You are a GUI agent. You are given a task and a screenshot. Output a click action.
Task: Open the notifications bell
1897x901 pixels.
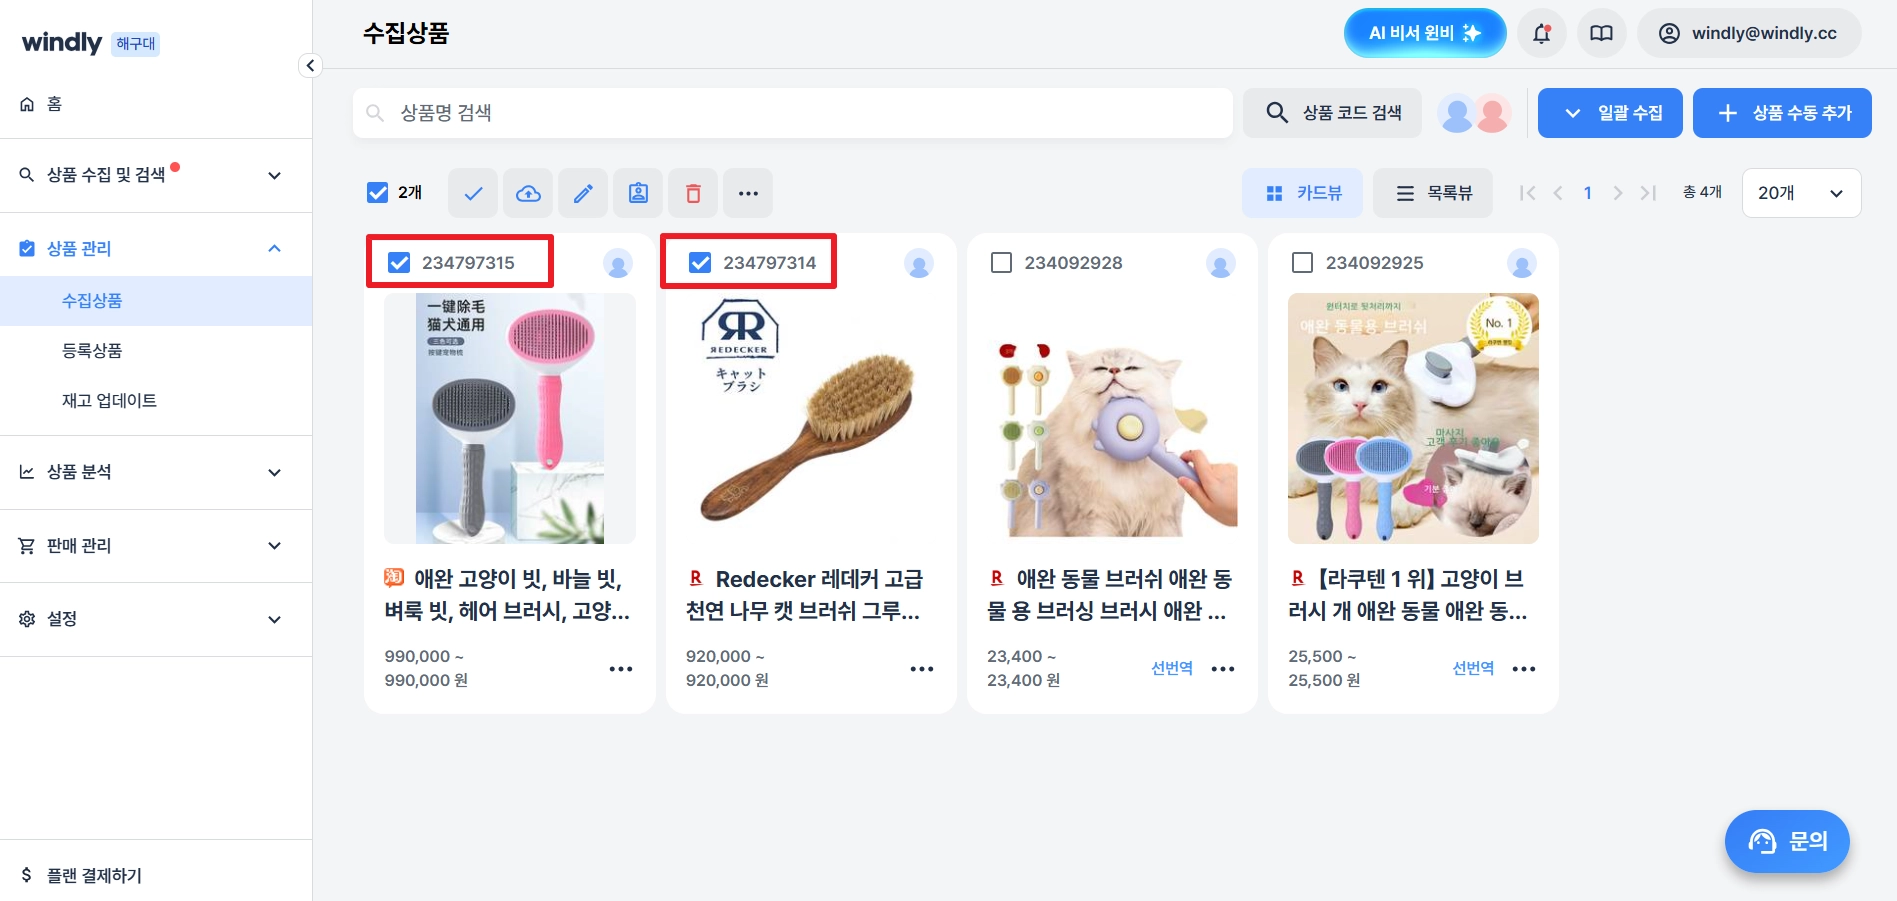click(x=1542, y=33)
